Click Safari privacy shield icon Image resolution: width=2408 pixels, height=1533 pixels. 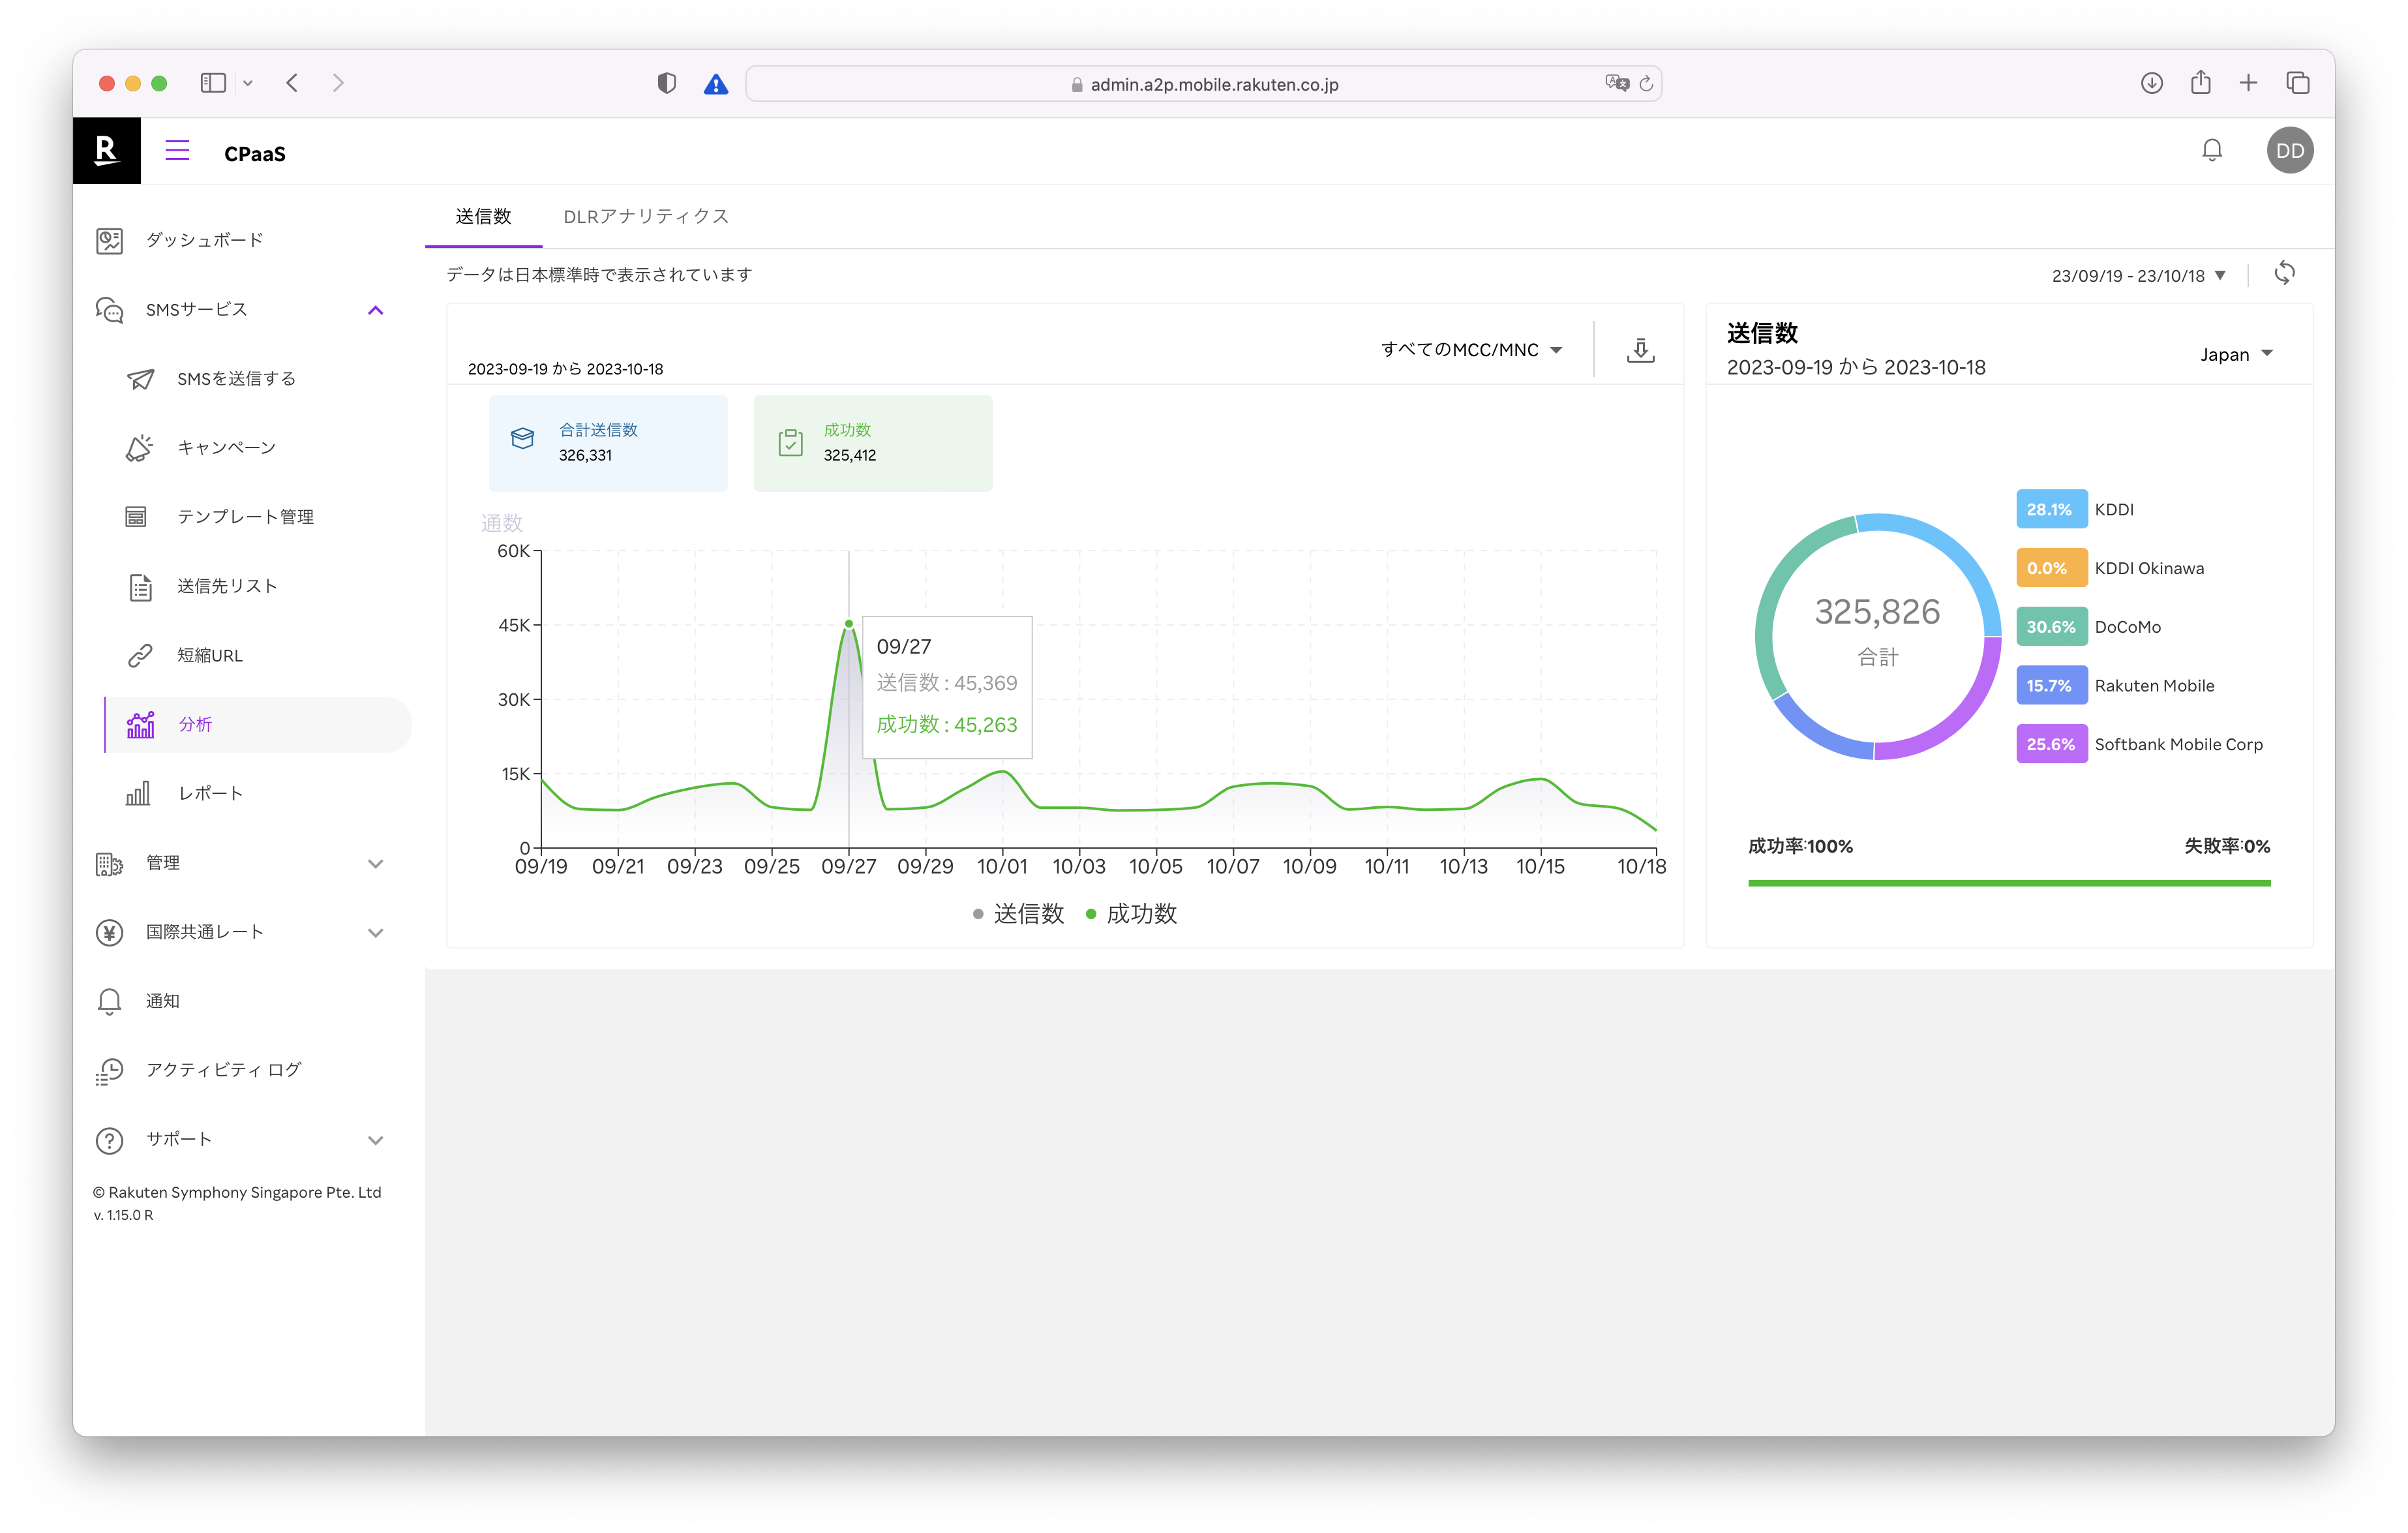click(667, 83)
